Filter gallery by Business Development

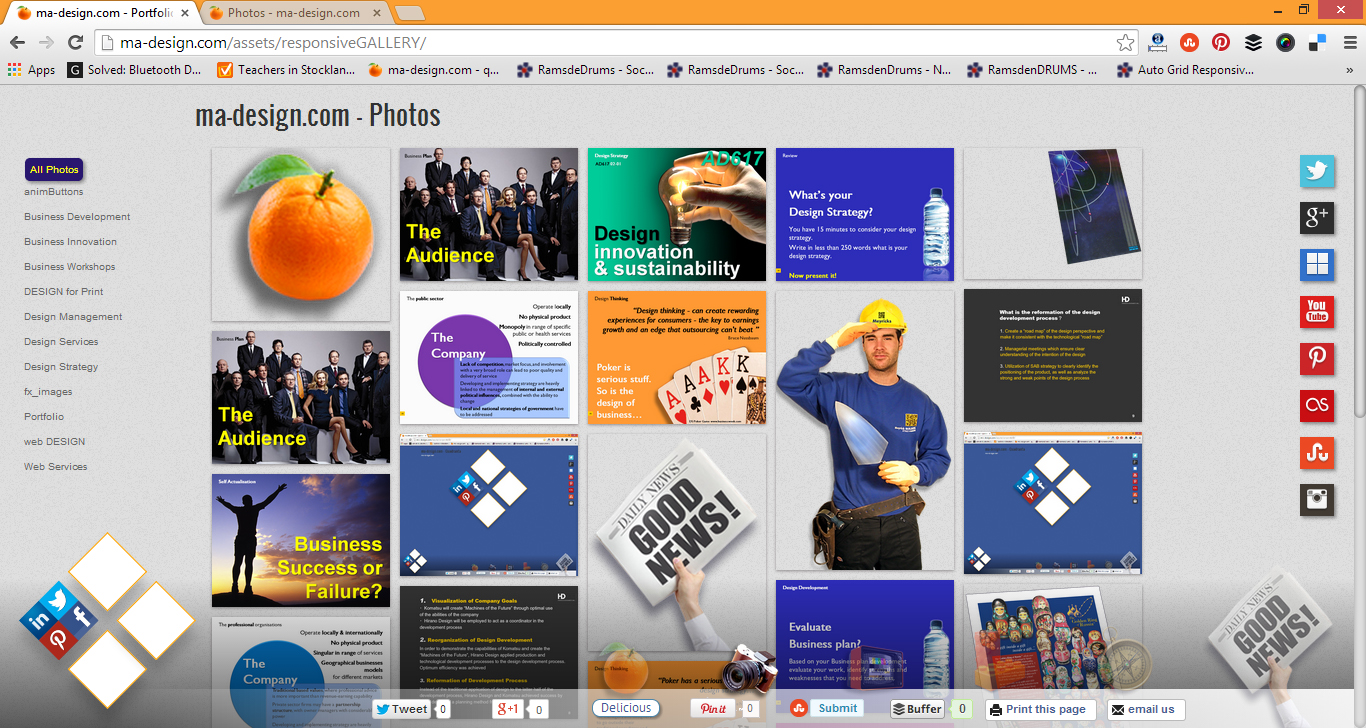tap(77, 217)
